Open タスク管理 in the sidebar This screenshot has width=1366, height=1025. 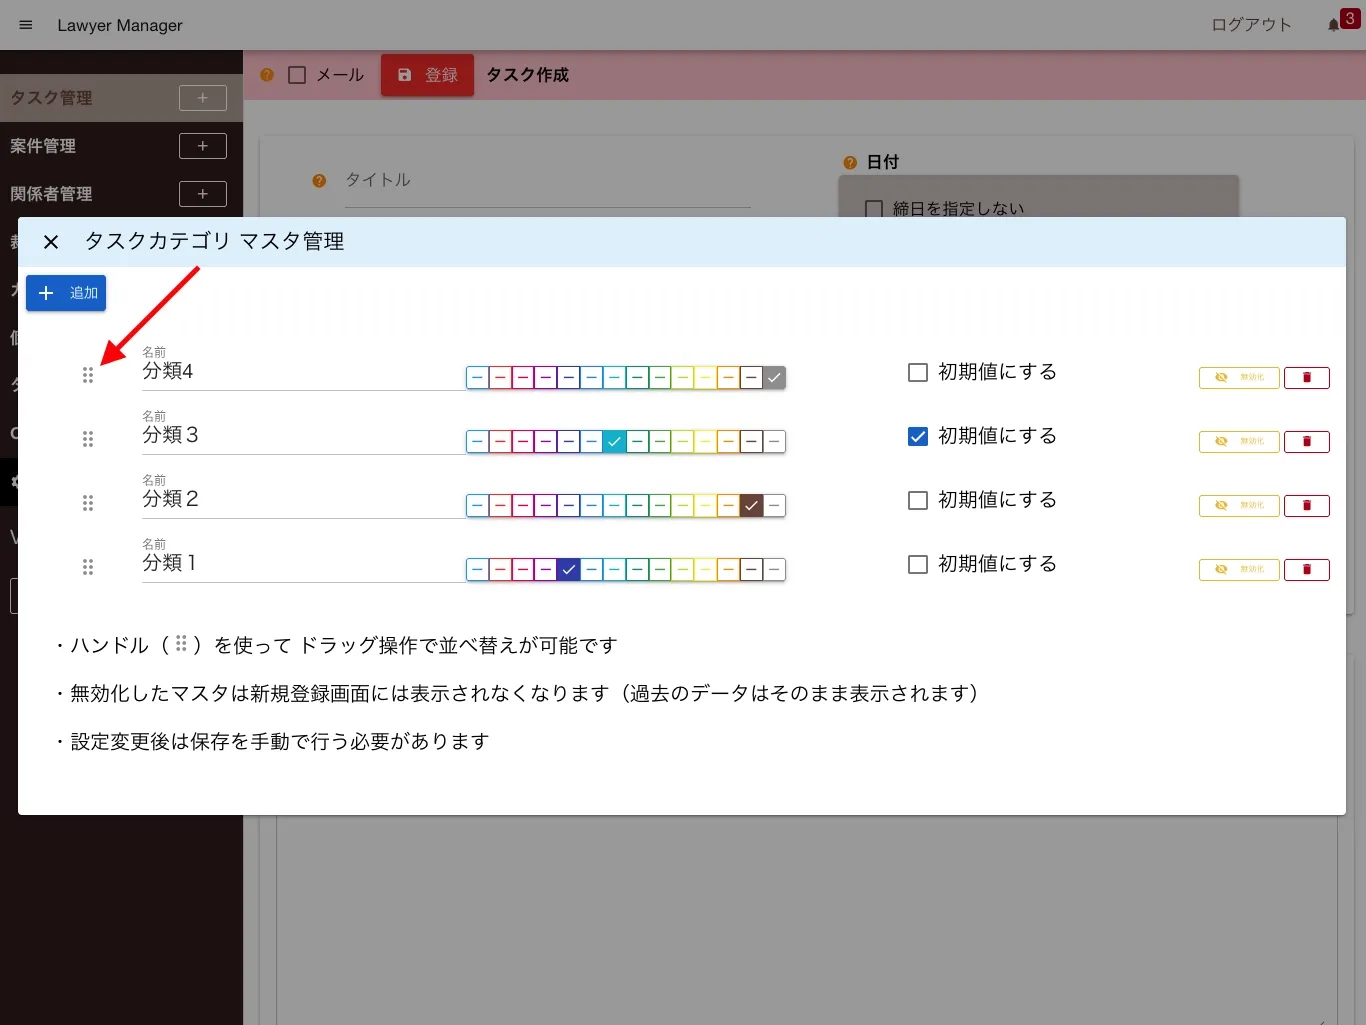[51, 98]
